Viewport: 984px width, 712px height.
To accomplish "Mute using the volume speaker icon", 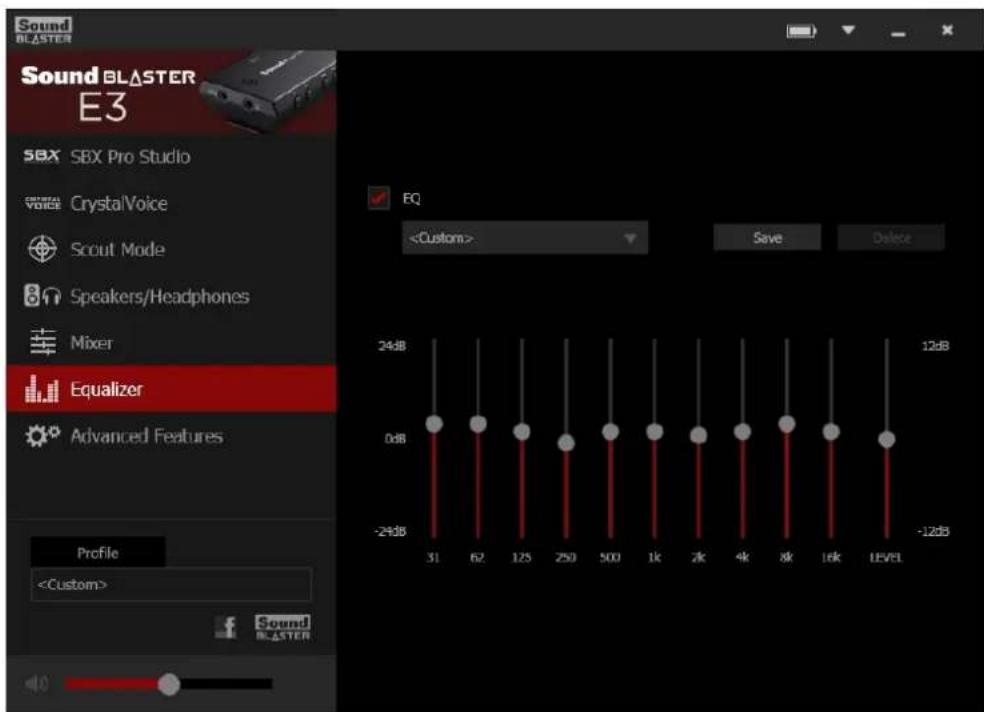I will click(x=36, y=684).
